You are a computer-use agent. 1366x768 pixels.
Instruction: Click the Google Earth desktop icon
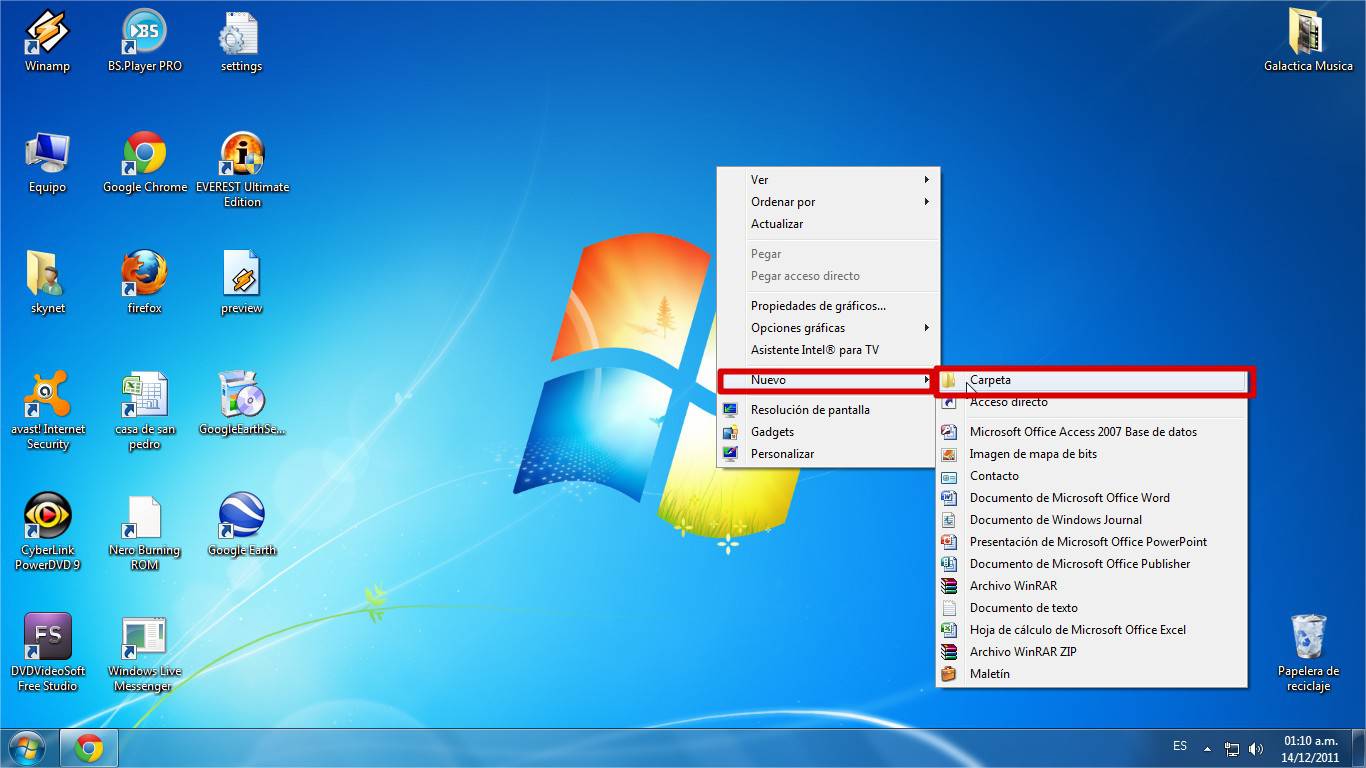[242, 517]
